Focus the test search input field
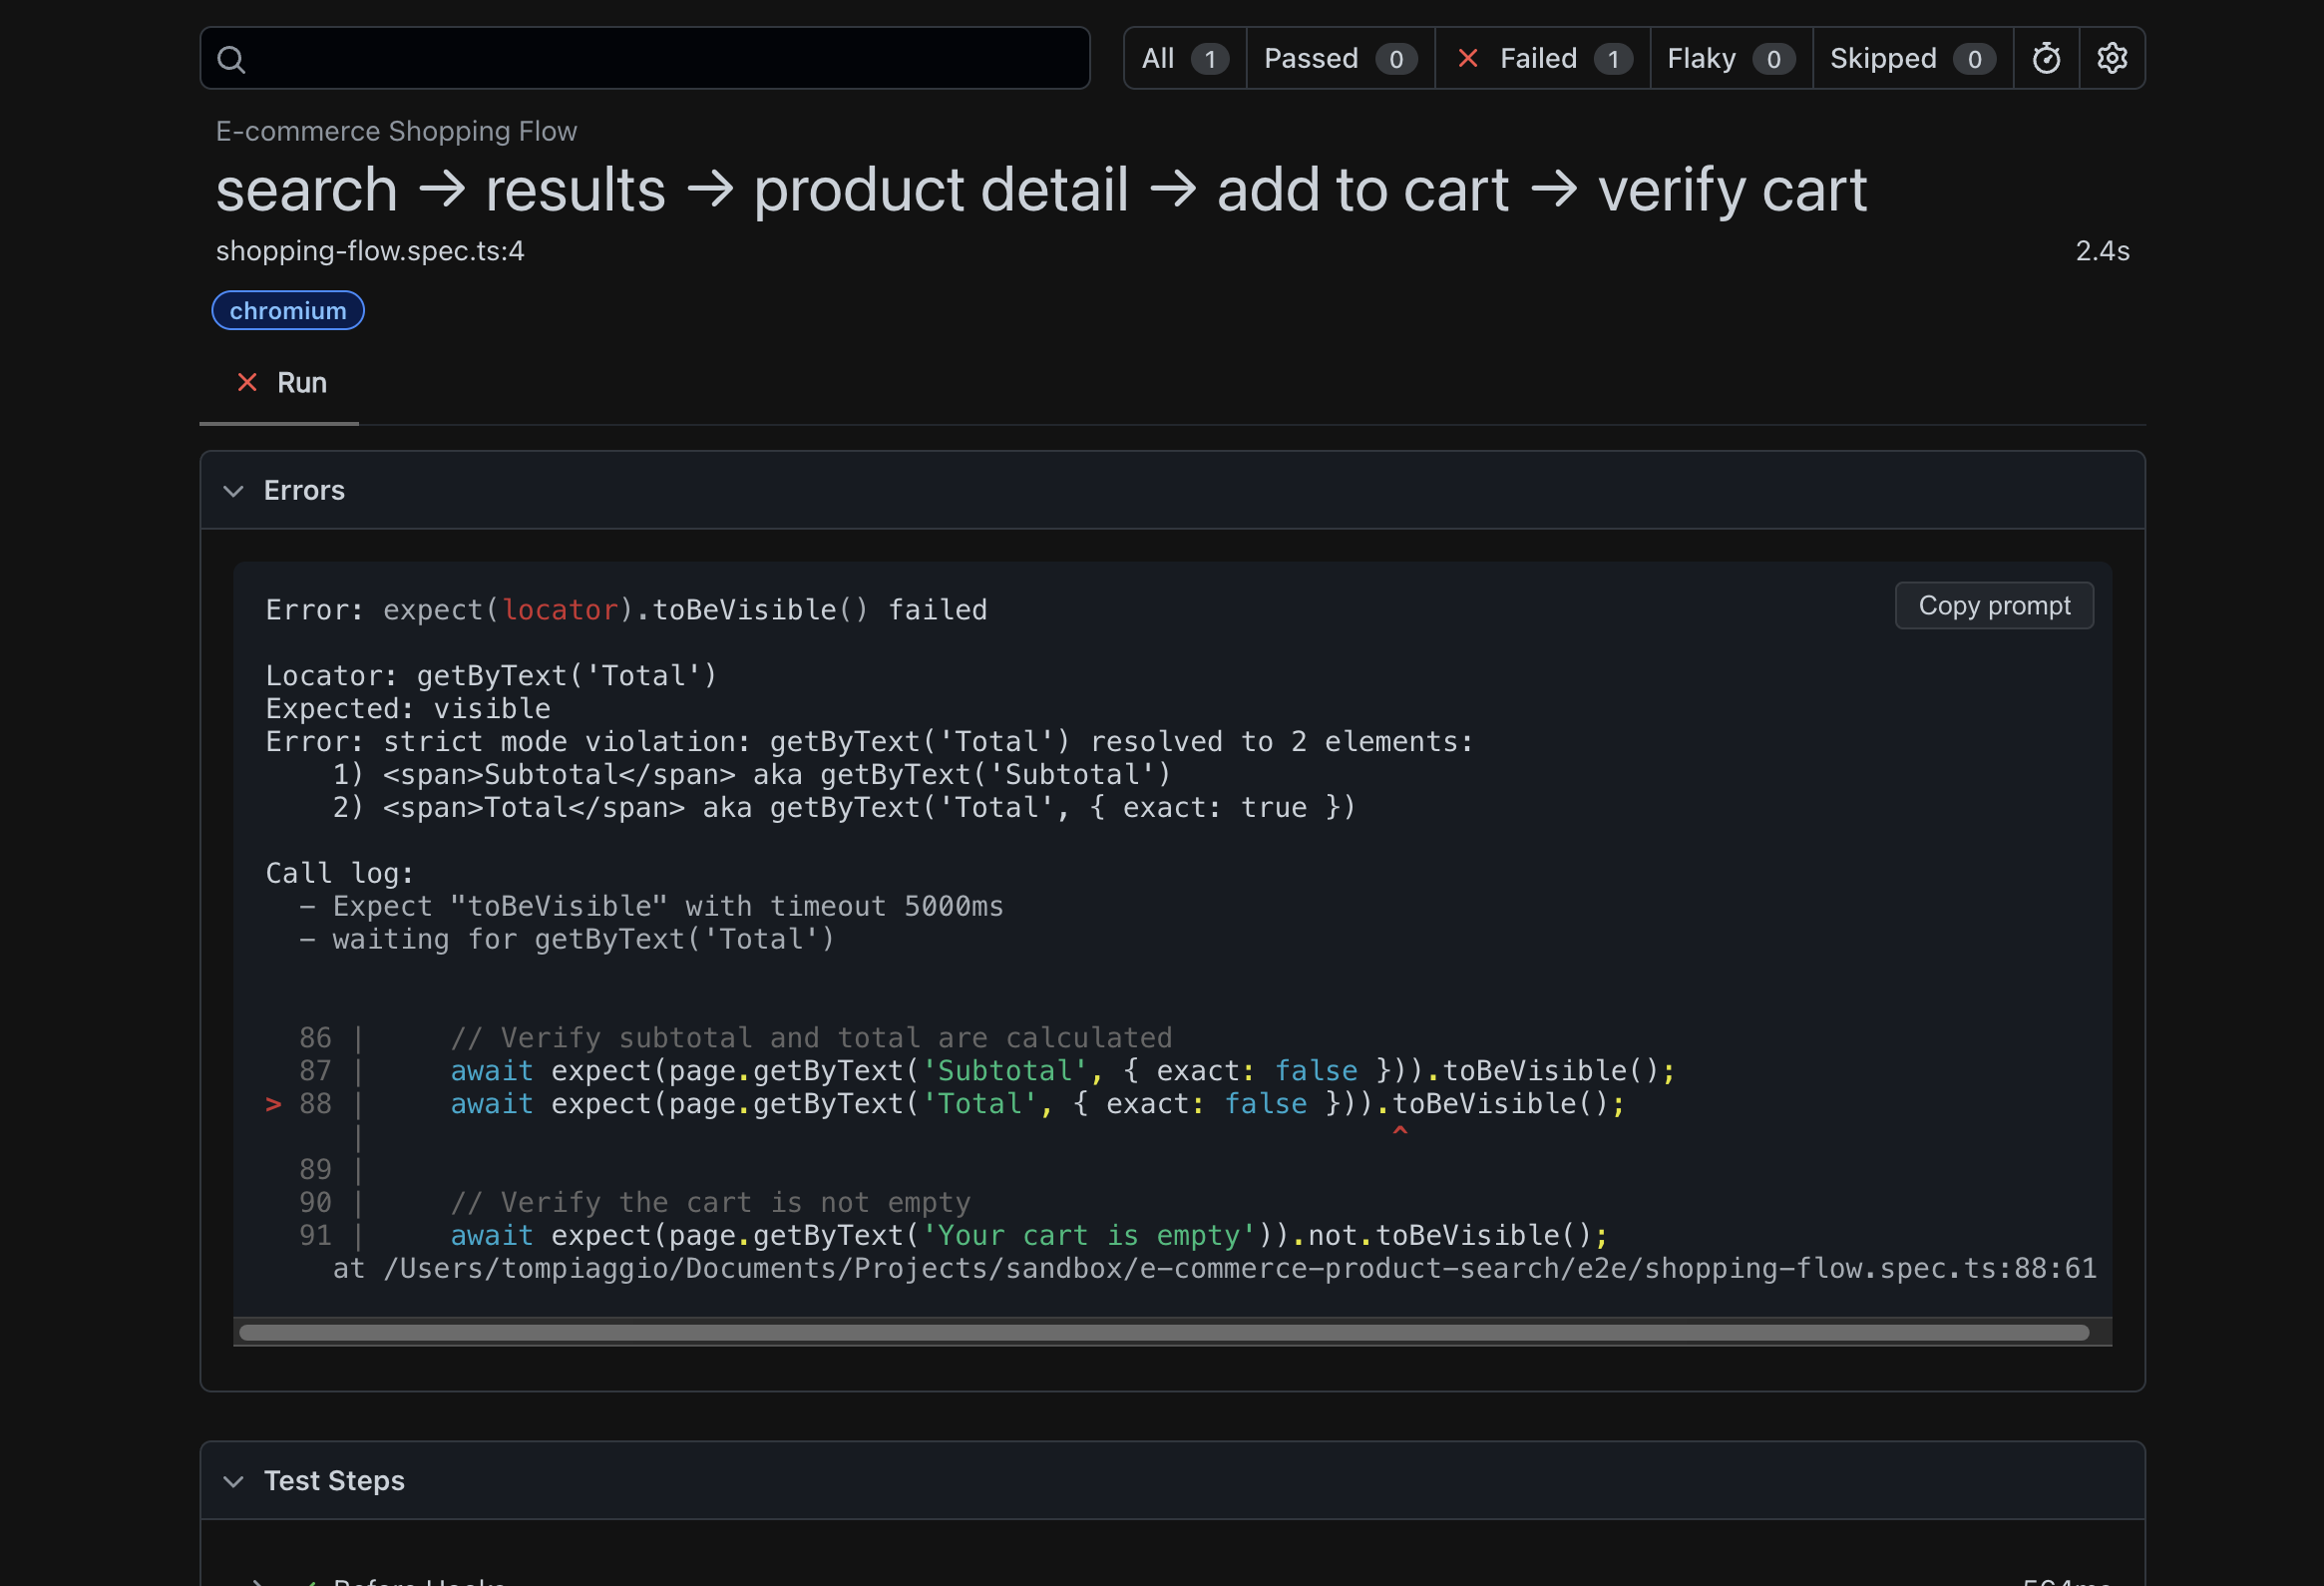 point(660,59)
